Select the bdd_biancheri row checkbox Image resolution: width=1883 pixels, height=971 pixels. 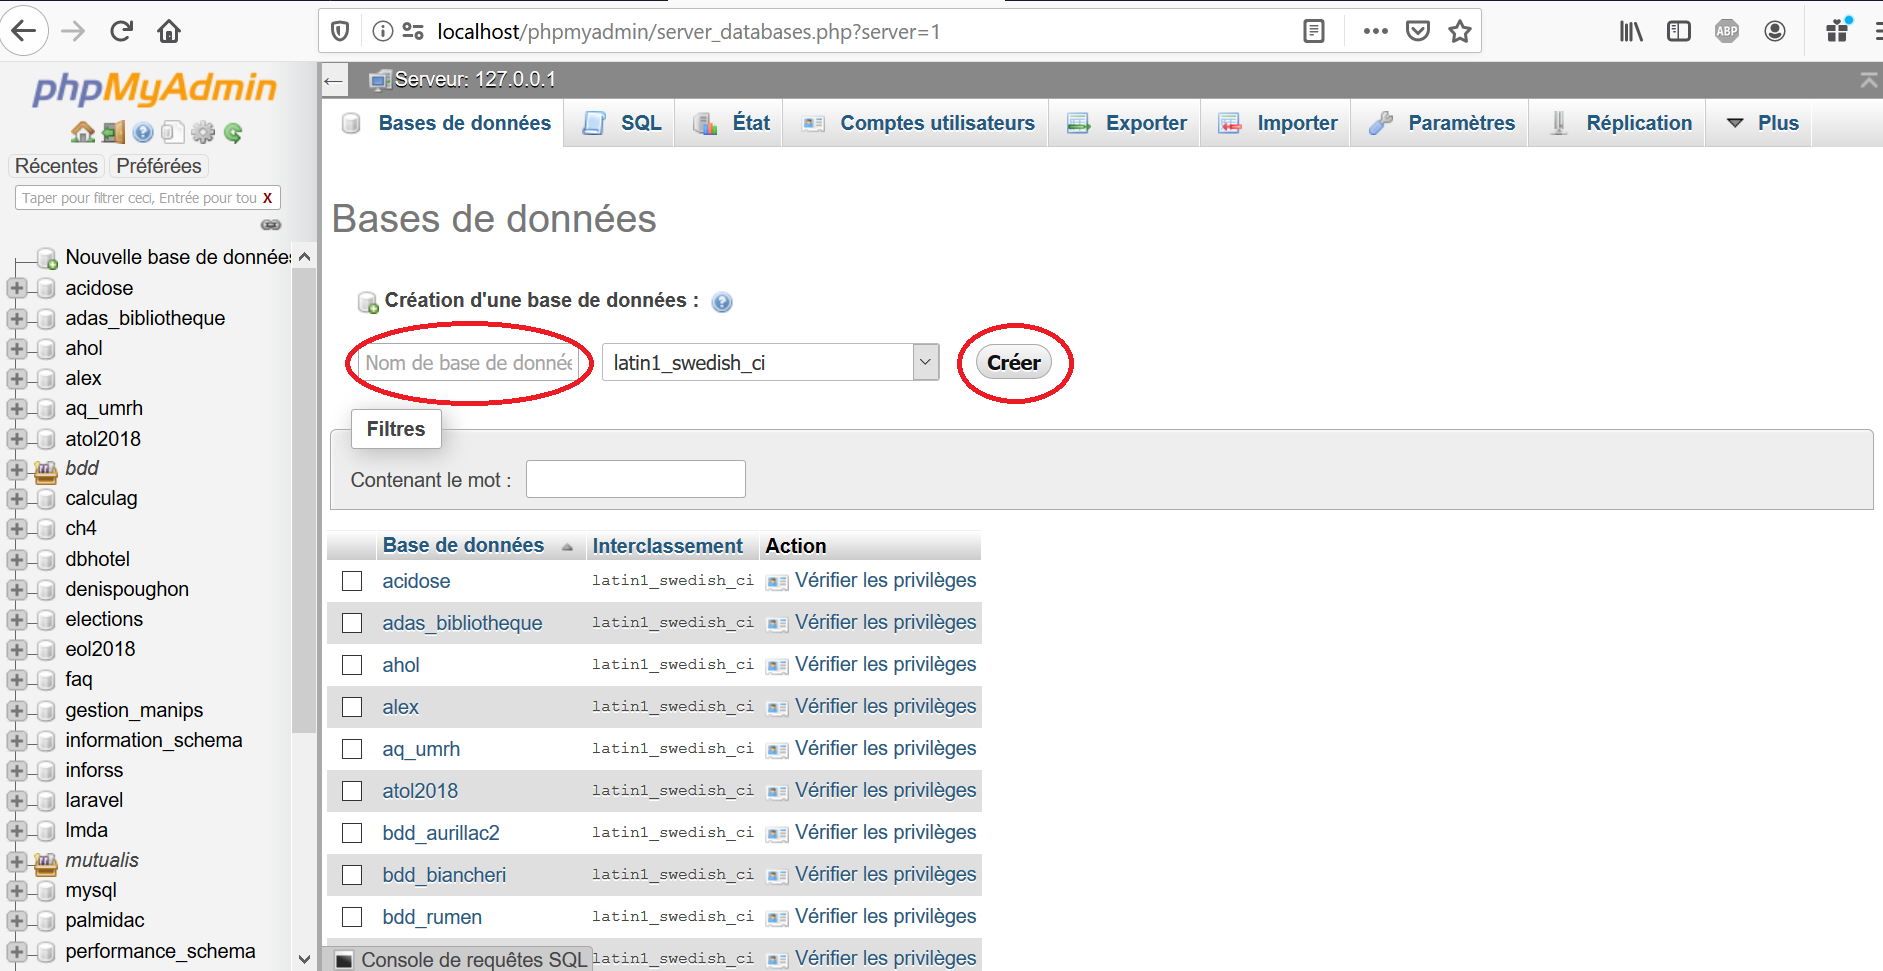(352, 875)
